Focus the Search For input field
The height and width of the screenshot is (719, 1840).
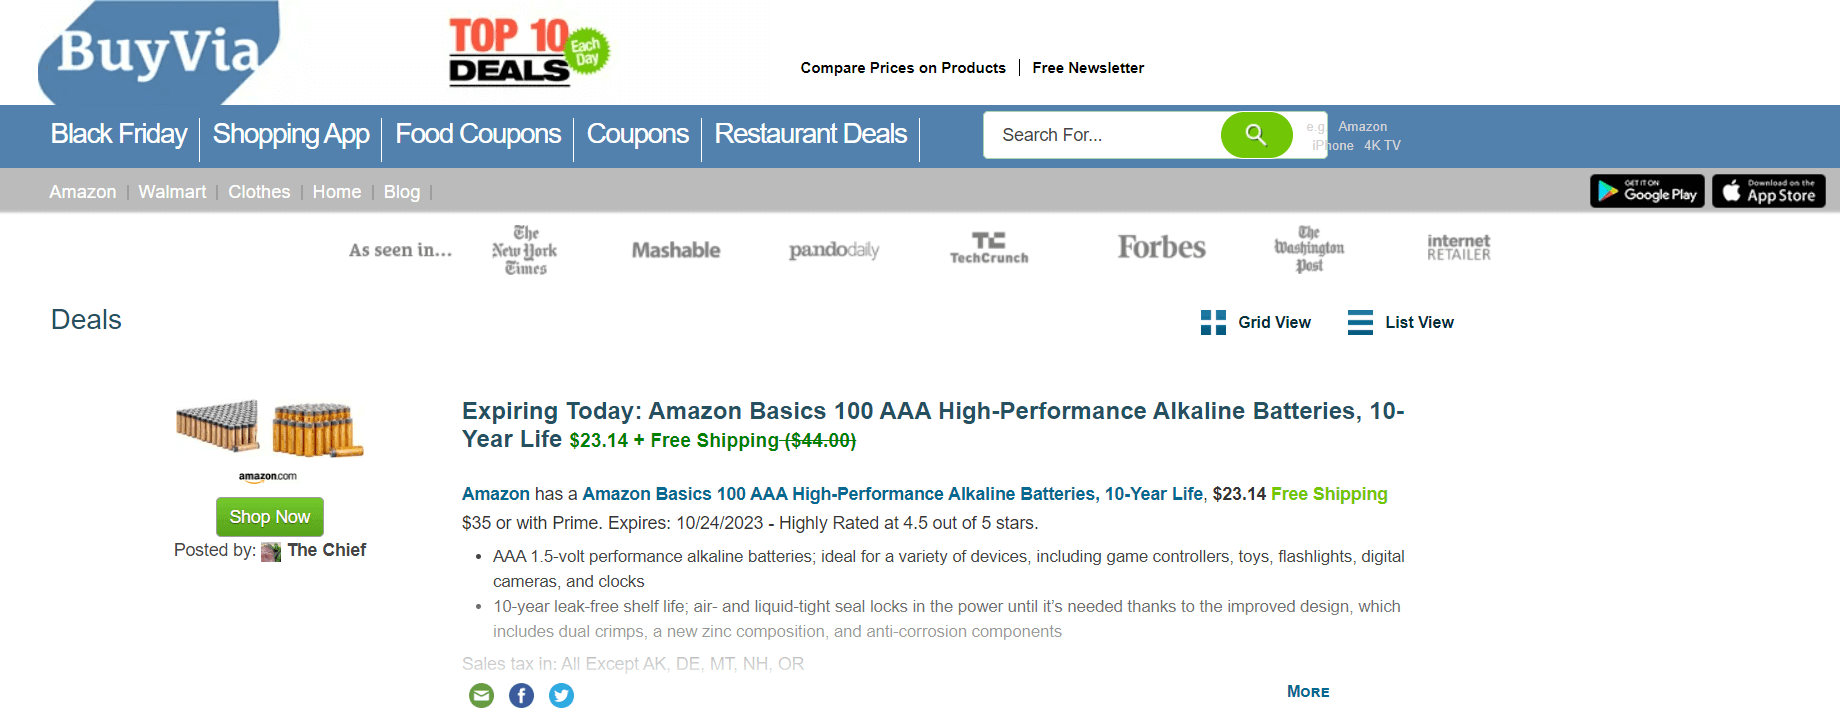(x=1100, y=135)
